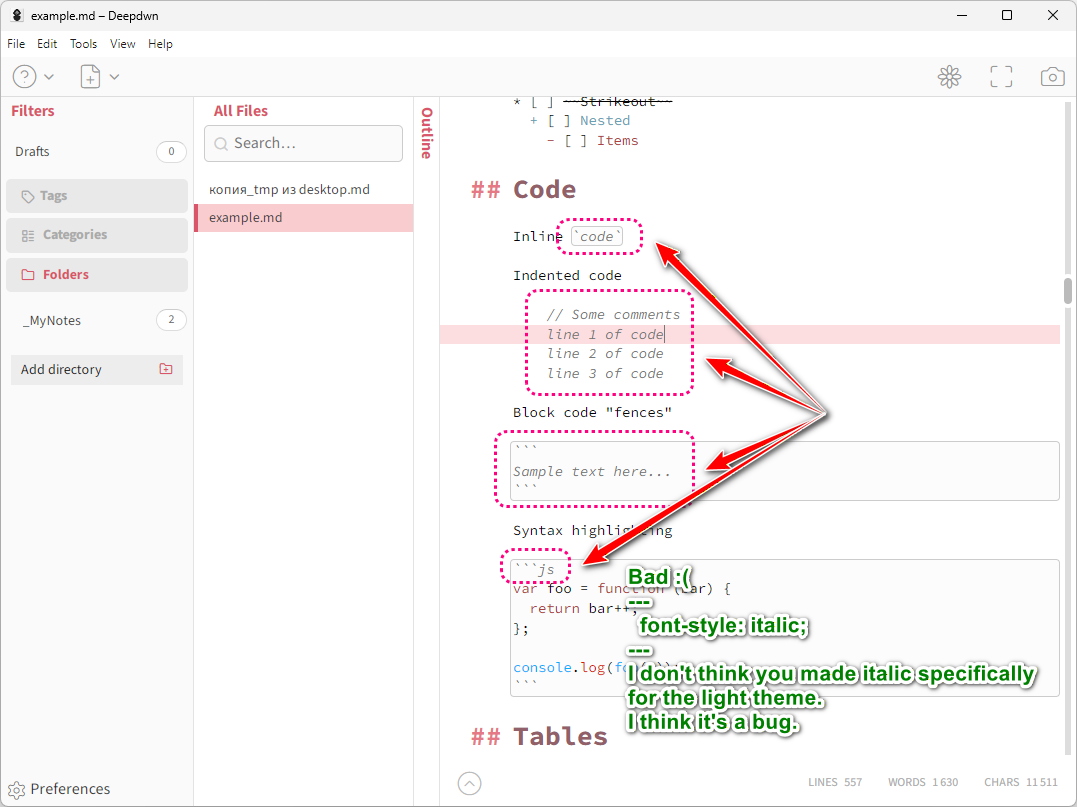This screenshot has width=1077, height=807.
Task: Open the Outline side tab
Action: 427,133
